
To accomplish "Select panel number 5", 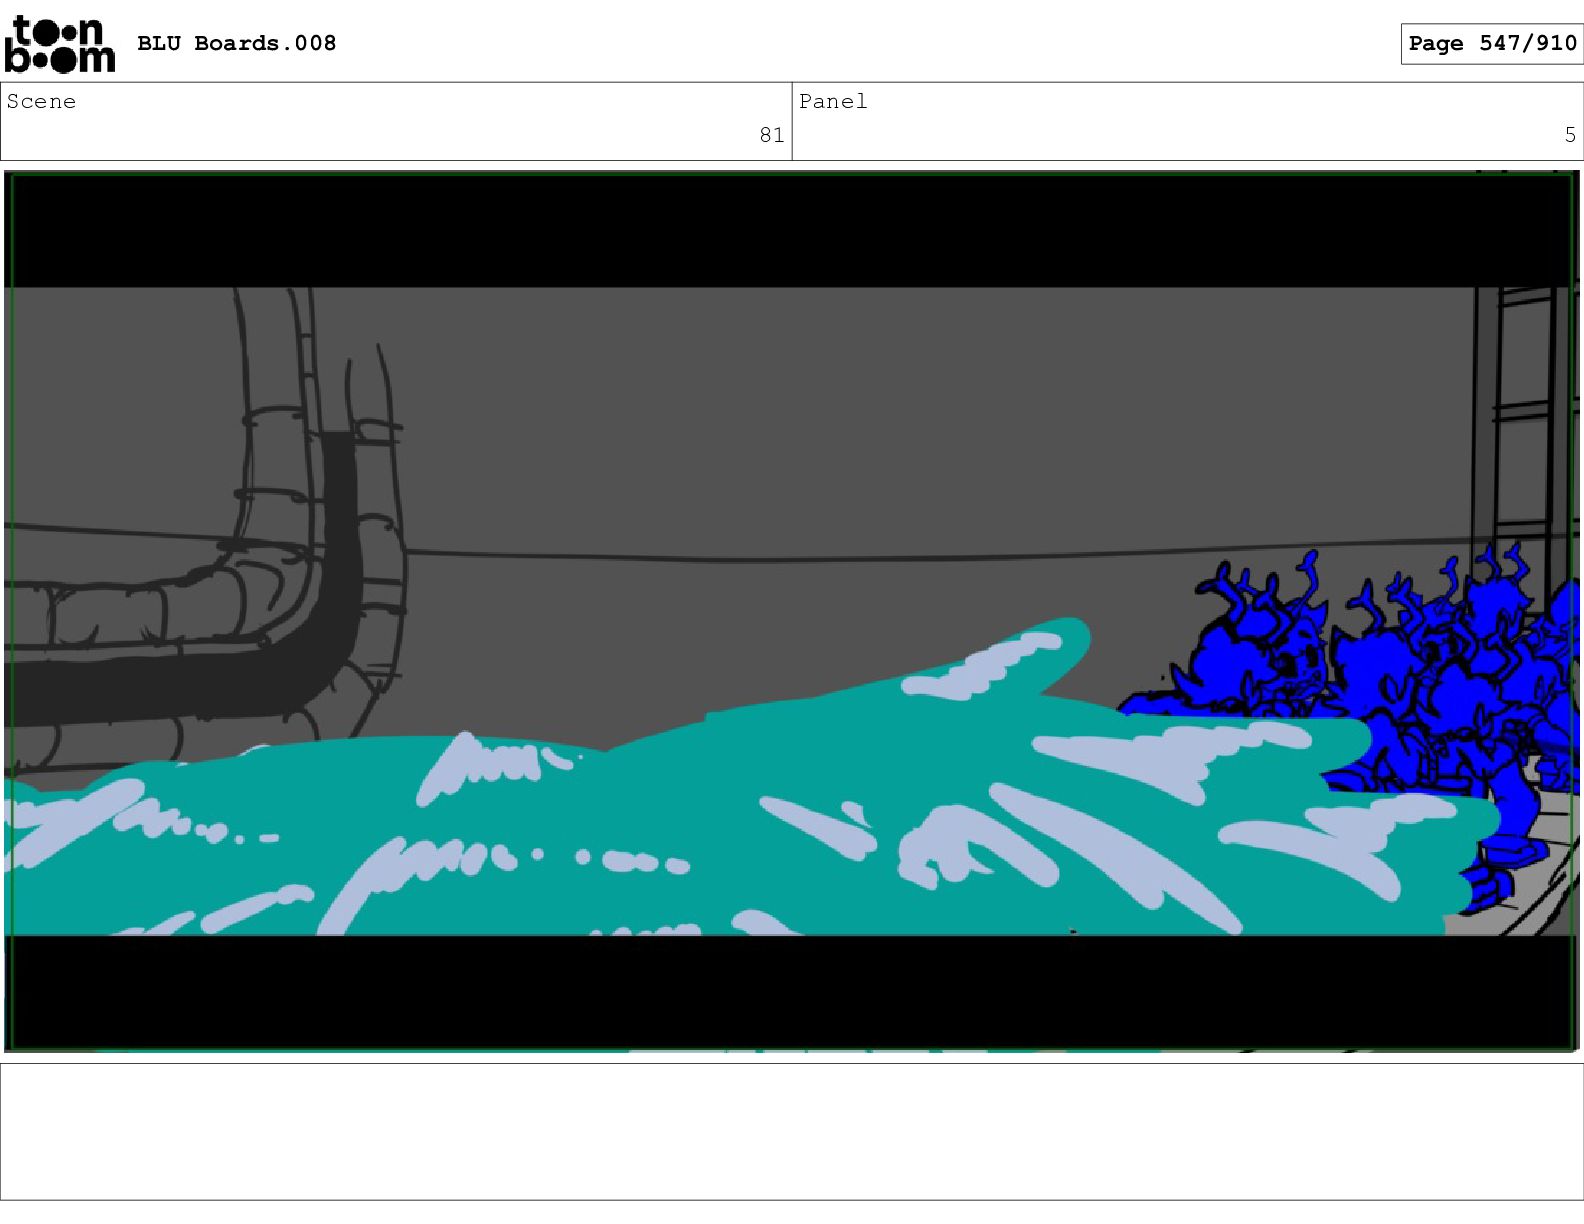I will tap(1569, 135).
